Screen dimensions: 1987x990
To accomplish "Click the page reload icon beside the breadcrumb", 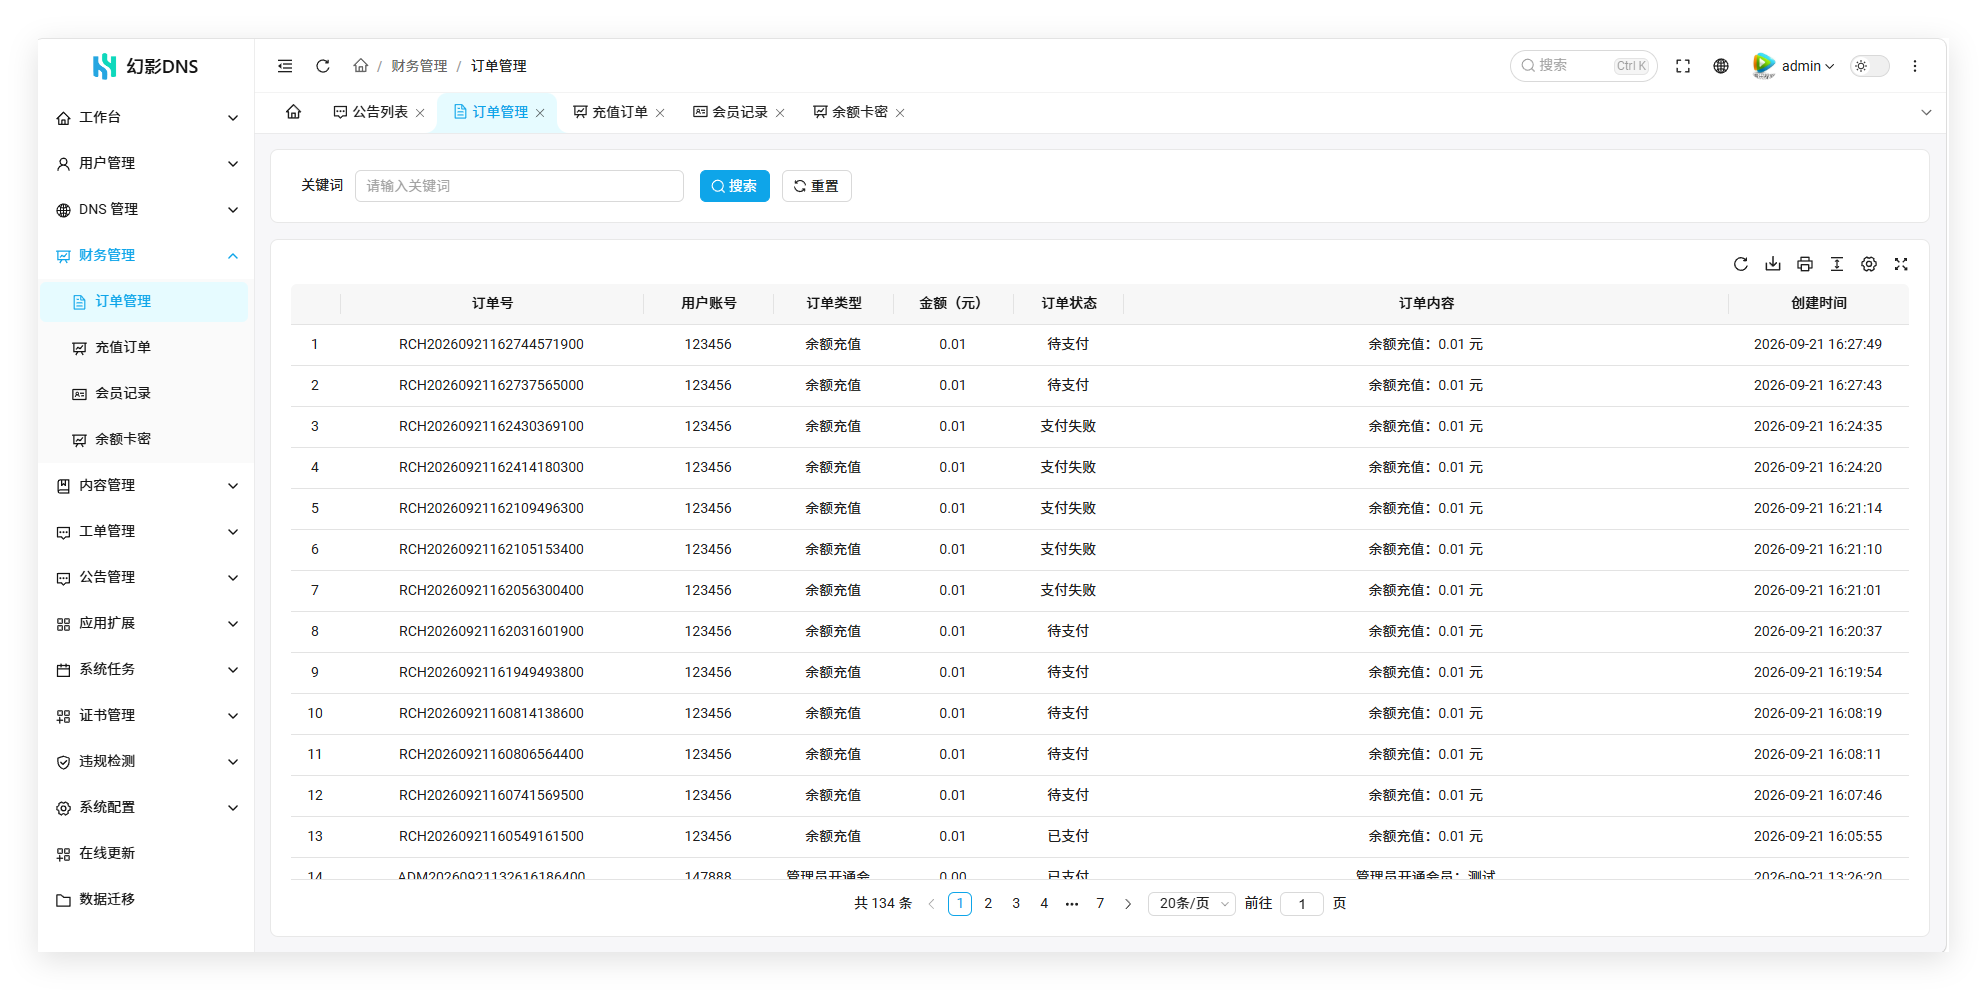I will click(323, 66).
